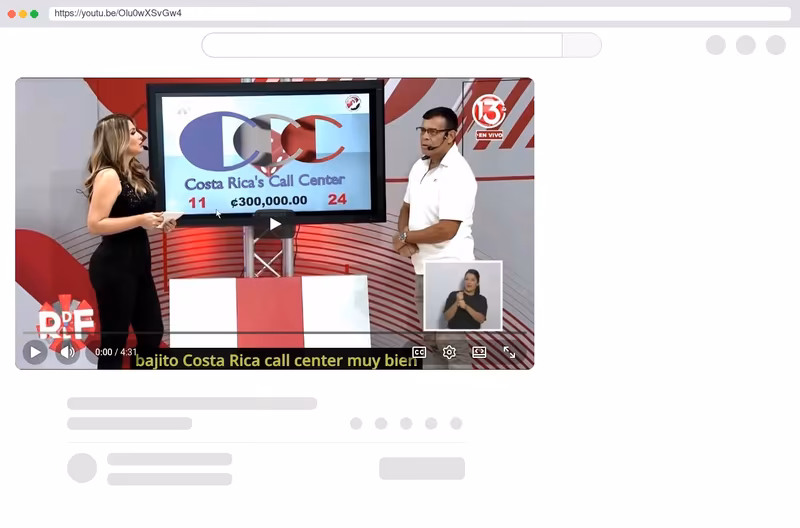The width and height of the screenshot is (800, 528).
Task: Click the subscribe button placeholder
Action: click(x=422, y=468)
